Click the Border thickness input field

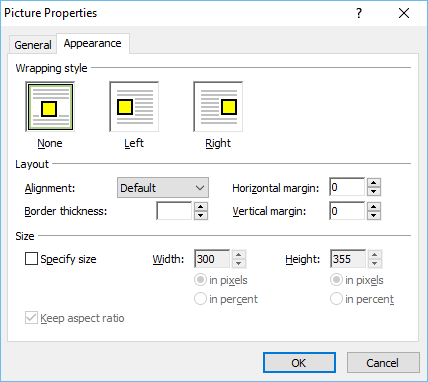click(174, 211)
